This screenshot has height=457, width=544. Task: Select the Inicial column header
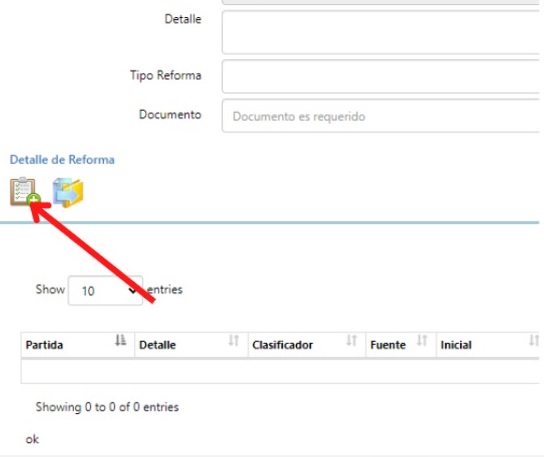488,345
